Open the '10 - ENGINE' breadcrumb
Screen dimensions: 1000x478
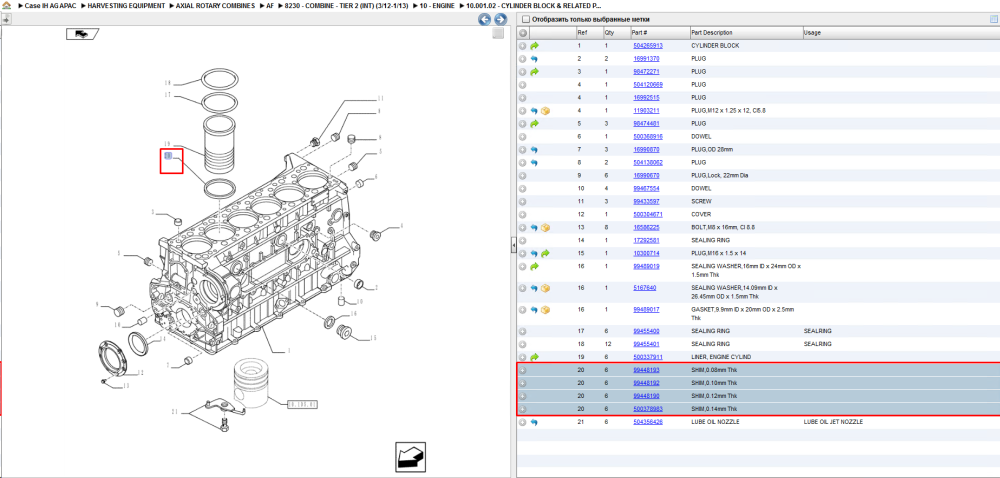[x=437, y=5]
